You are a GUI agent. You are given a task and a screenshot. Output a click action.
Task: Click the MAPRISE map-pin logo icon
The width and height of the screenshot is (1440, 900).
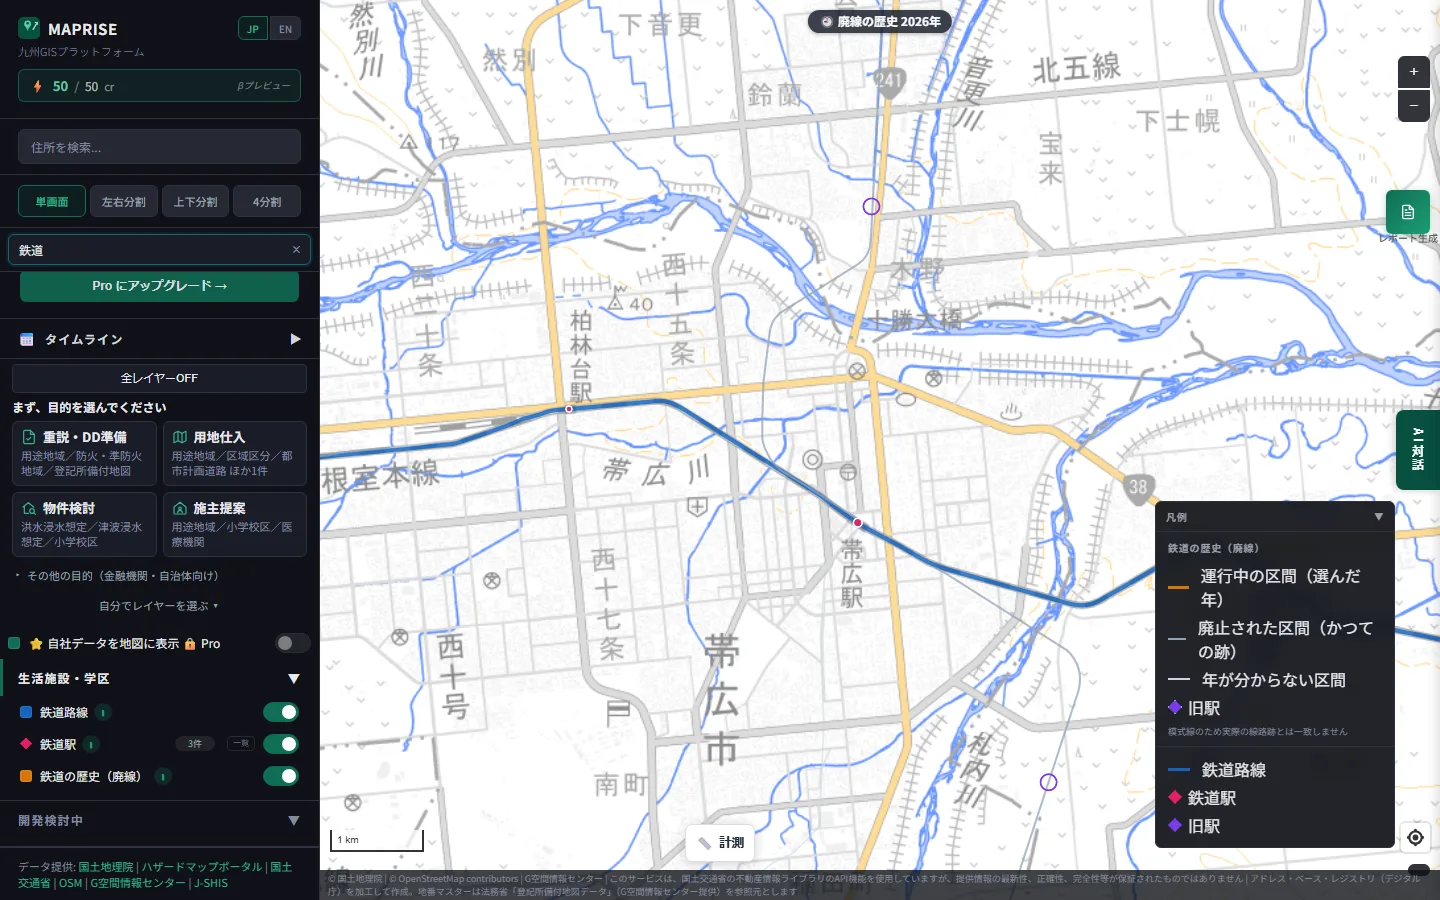tap(29, 28)
